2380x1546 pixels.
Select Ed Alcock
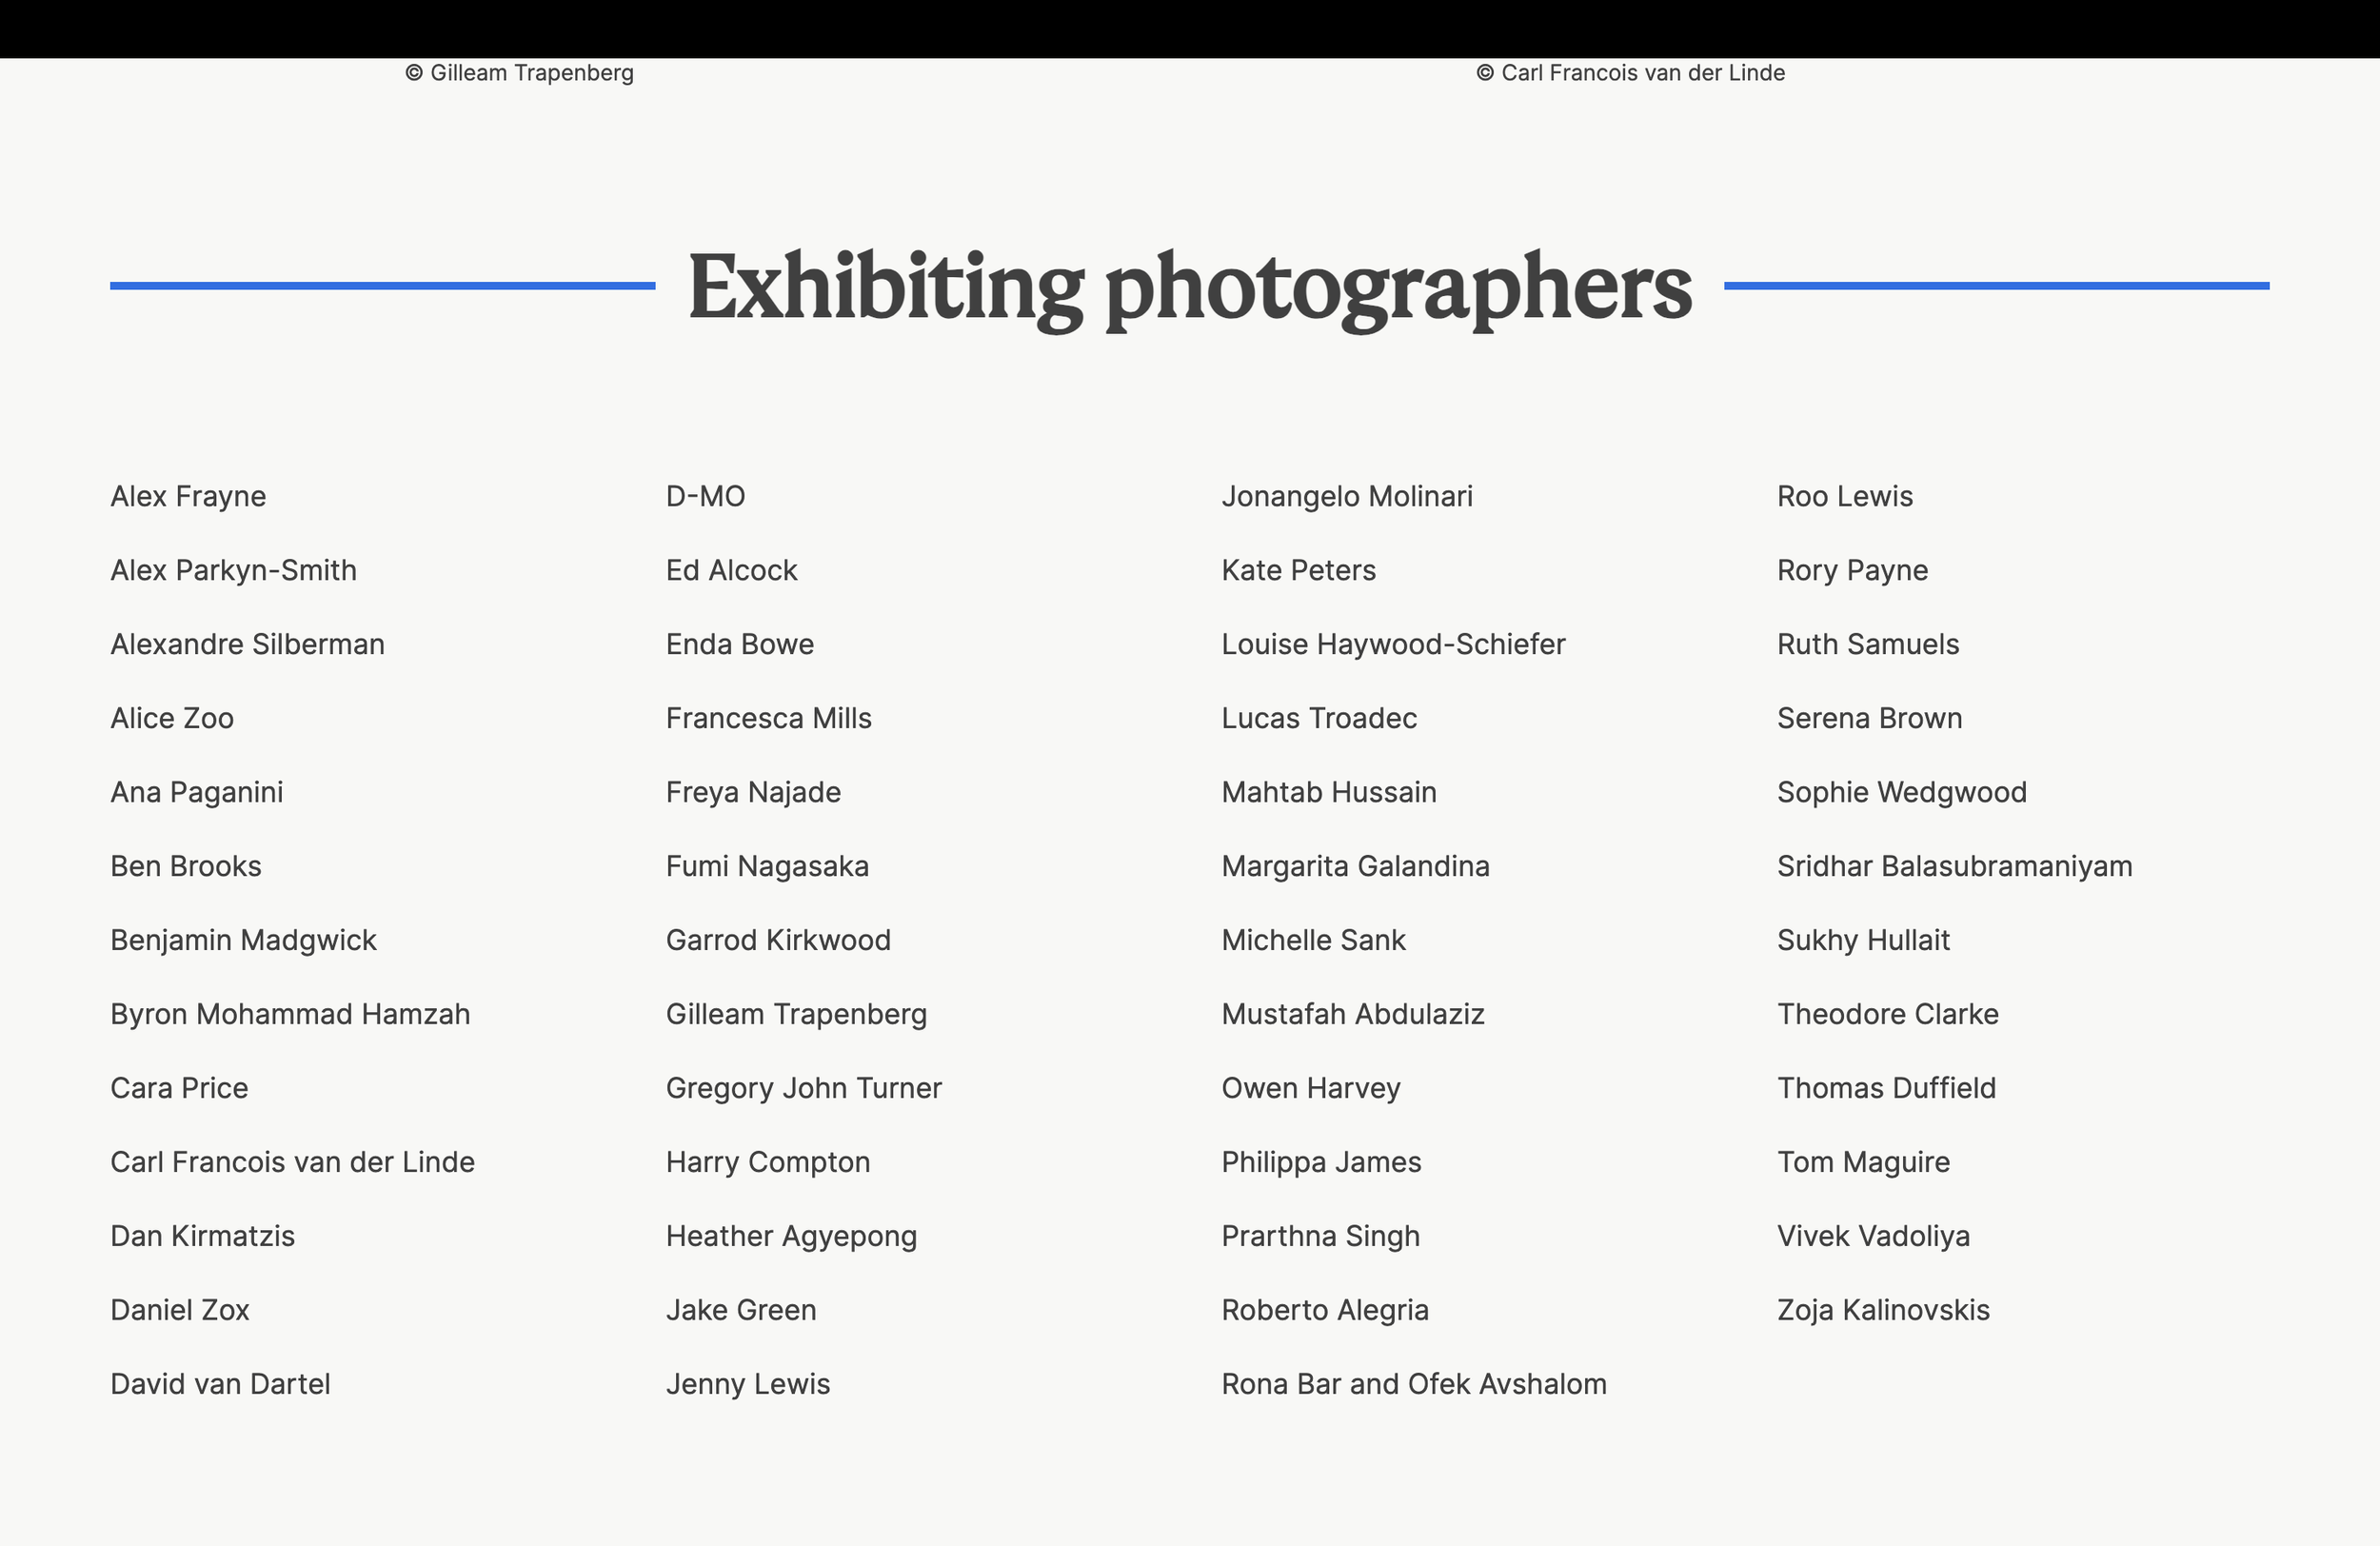coord(732,571)
